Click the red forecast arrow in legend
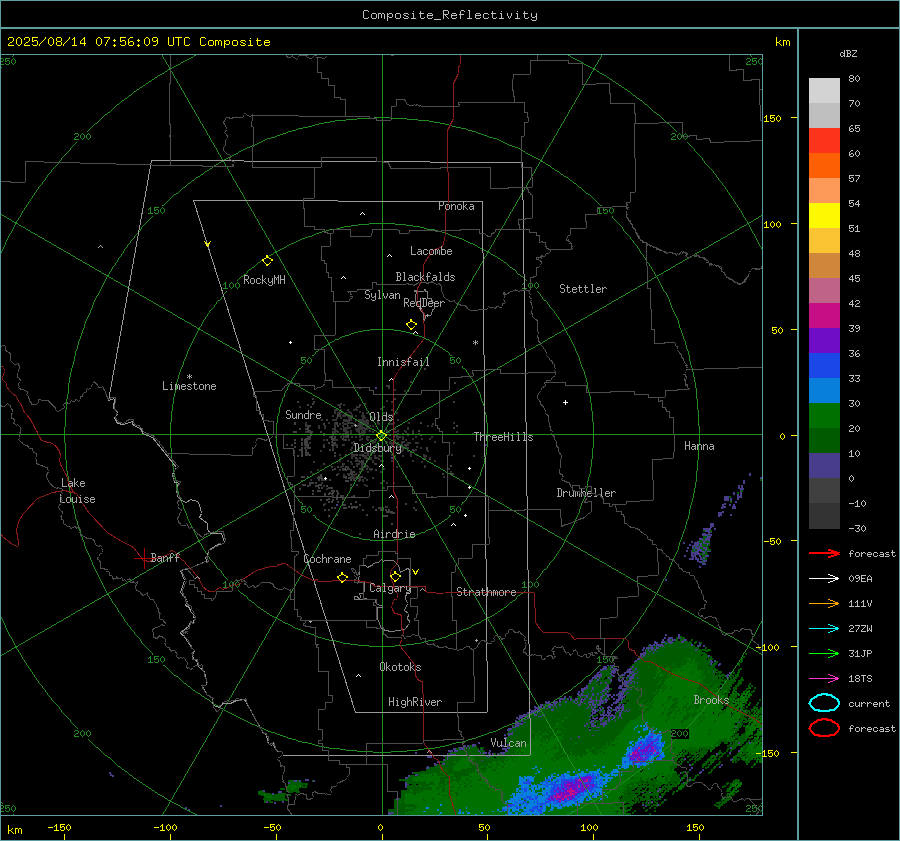Image resolution: width=900 pixels, height=841 pixels. [x=824, y=553]
